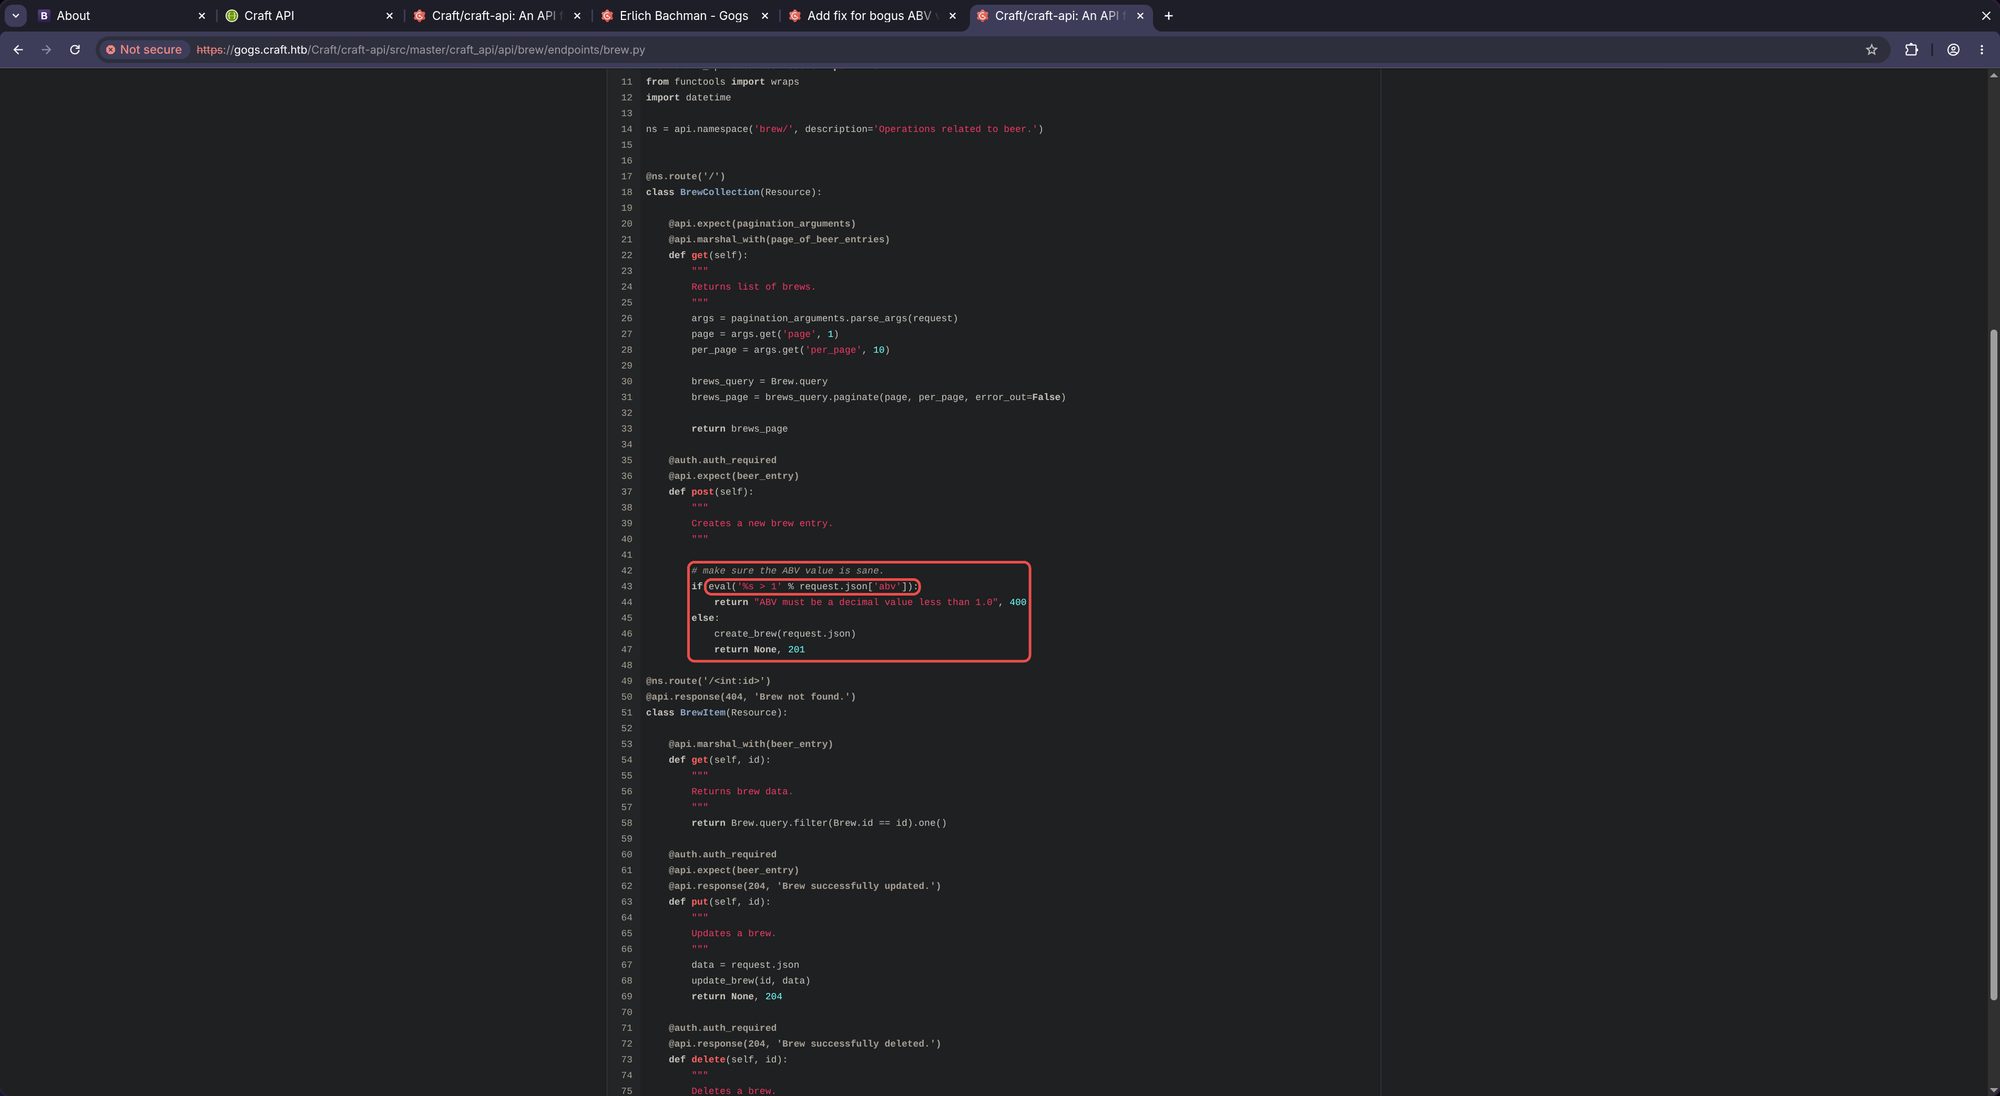This screenshot has width=2000, height=1096.
Task: Click 'create_brew(request.json)' code line
Action: pos(785,634)
